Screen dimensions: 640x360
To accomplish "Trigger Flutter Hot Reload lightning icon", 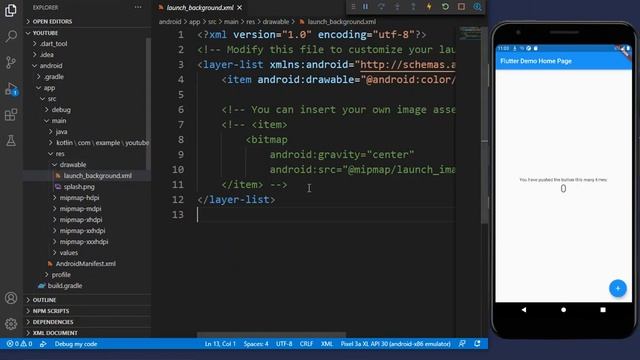I will [x=429, y=7].
